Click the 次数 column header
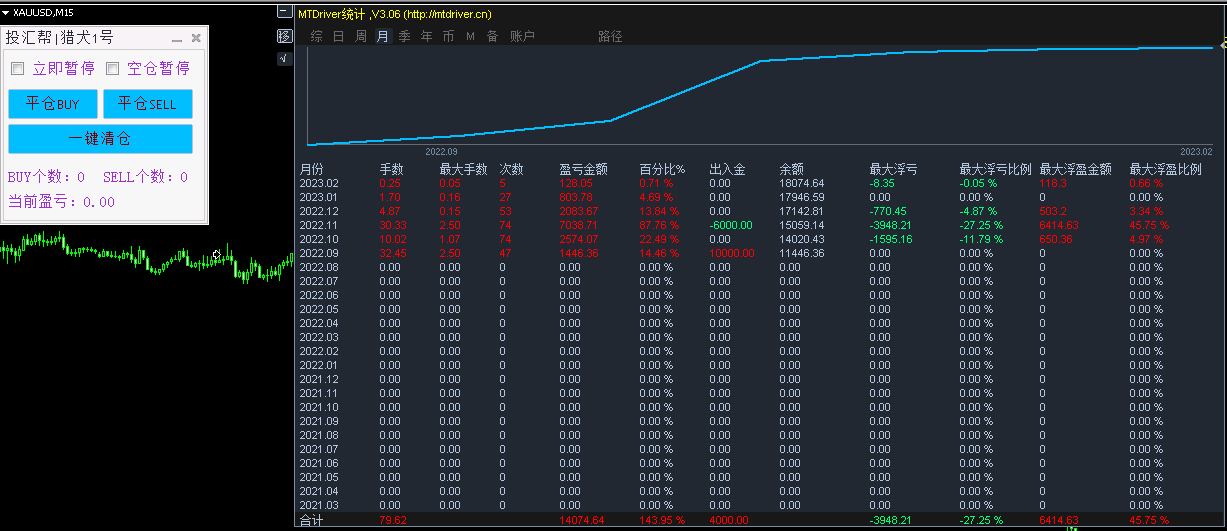Image resolution: width=1227 pixels, height=531 pixels. tap(512, 169)
